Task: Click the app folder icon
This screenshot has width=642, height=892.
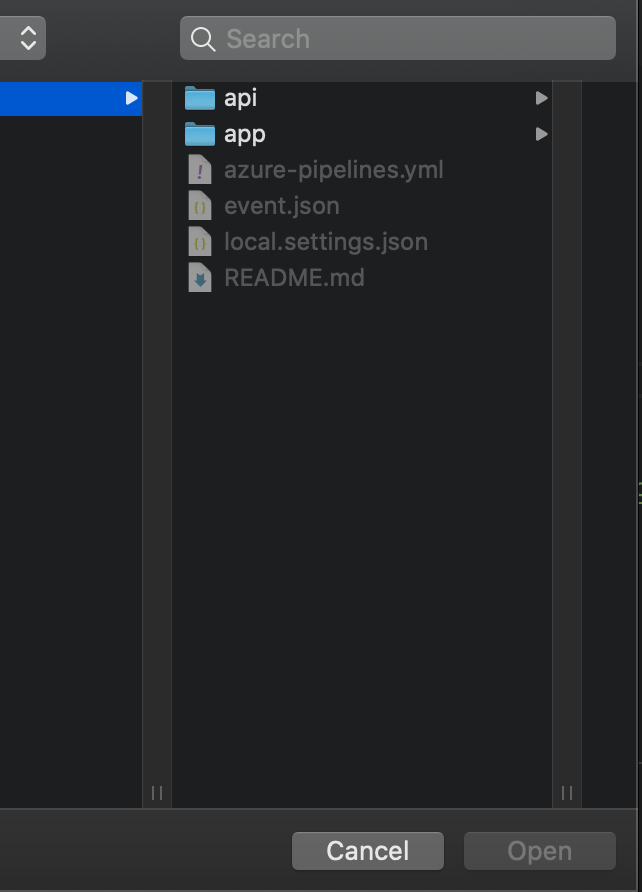Action: [x=199, y=134]
